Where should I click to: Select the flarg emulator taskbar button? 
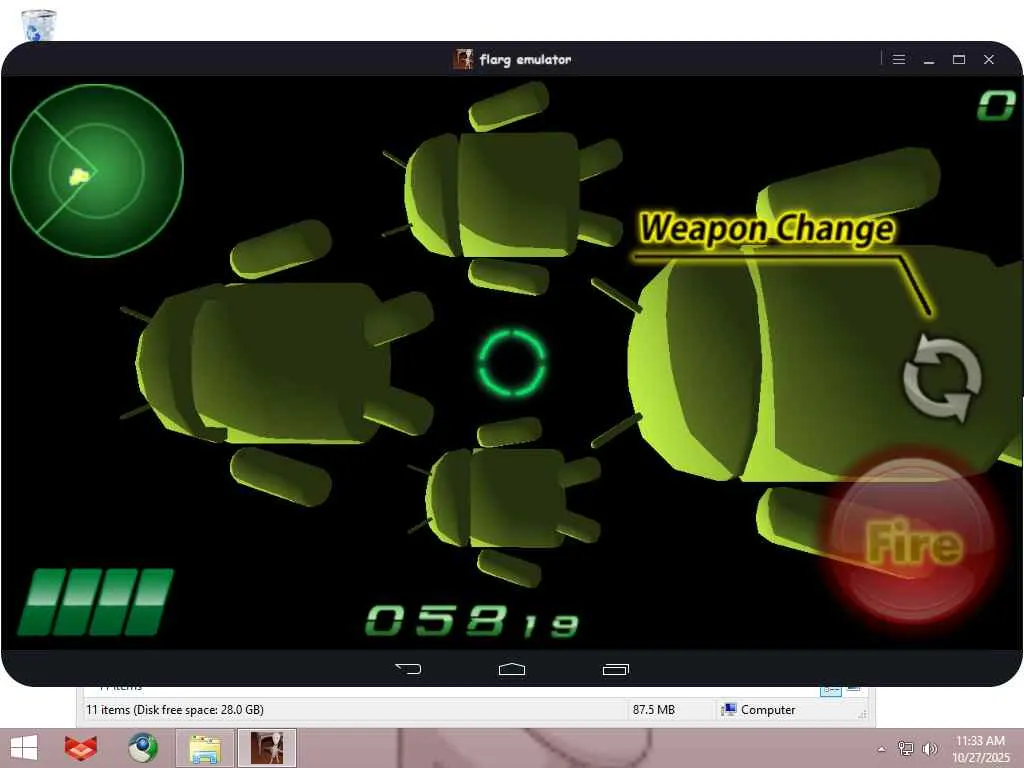click(x=267, y=748)
